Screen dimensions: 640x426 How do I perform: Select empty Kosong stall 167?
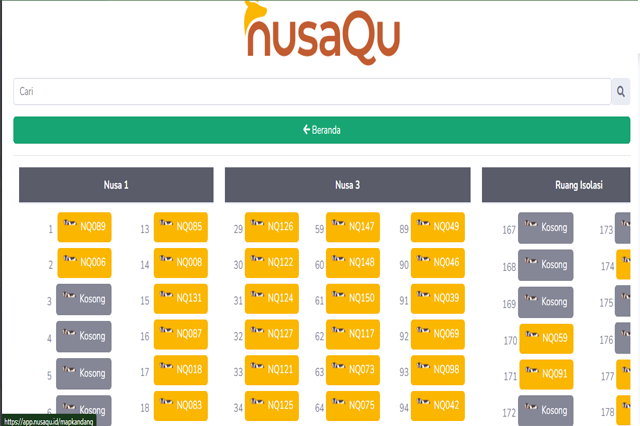[x=546, y=228]
